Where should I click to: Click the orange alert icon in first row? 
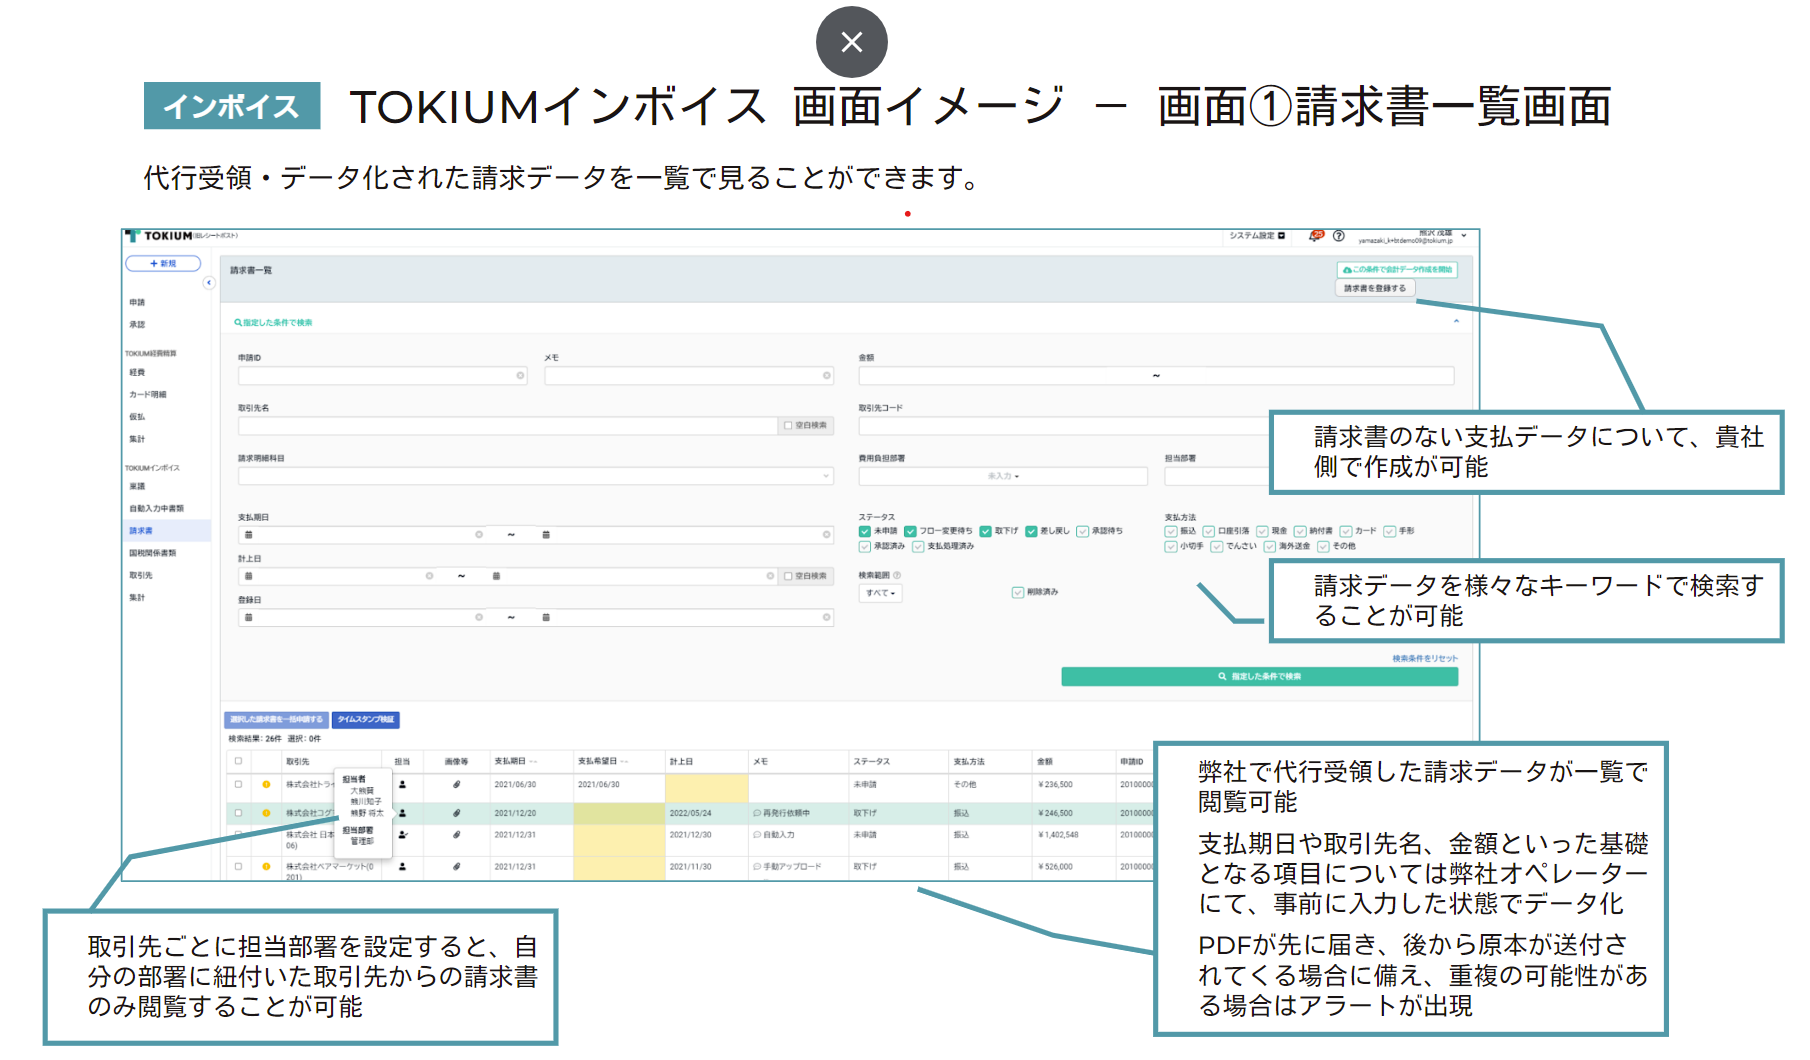(266, 785)
